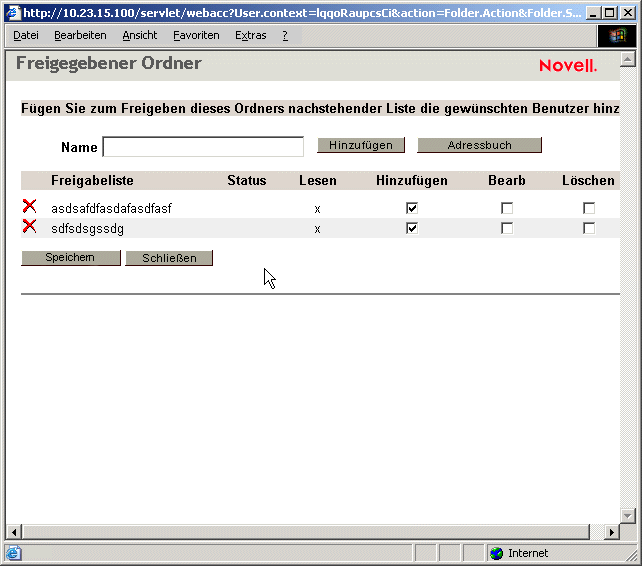Screen dimensions: 642x566
Task: Open the Datei menu
Action: coord(26,36)
